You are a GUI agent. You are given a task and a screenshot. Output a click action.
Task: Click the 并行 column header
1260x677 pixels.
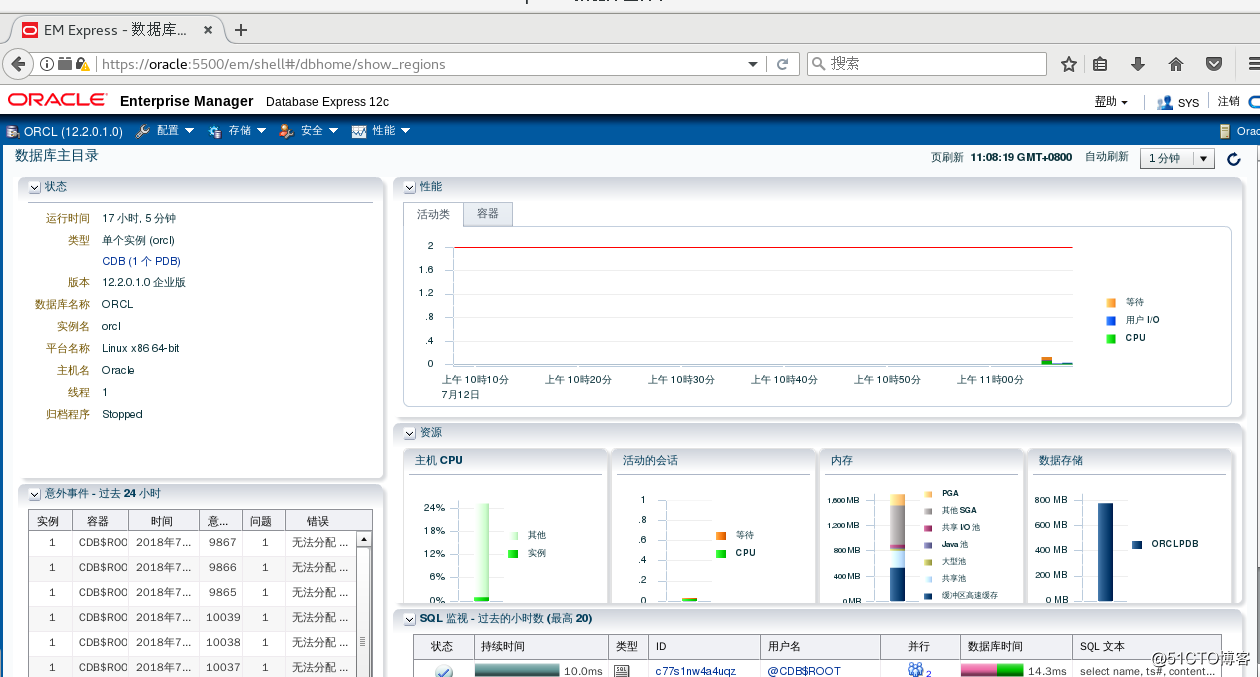[918, 646]
